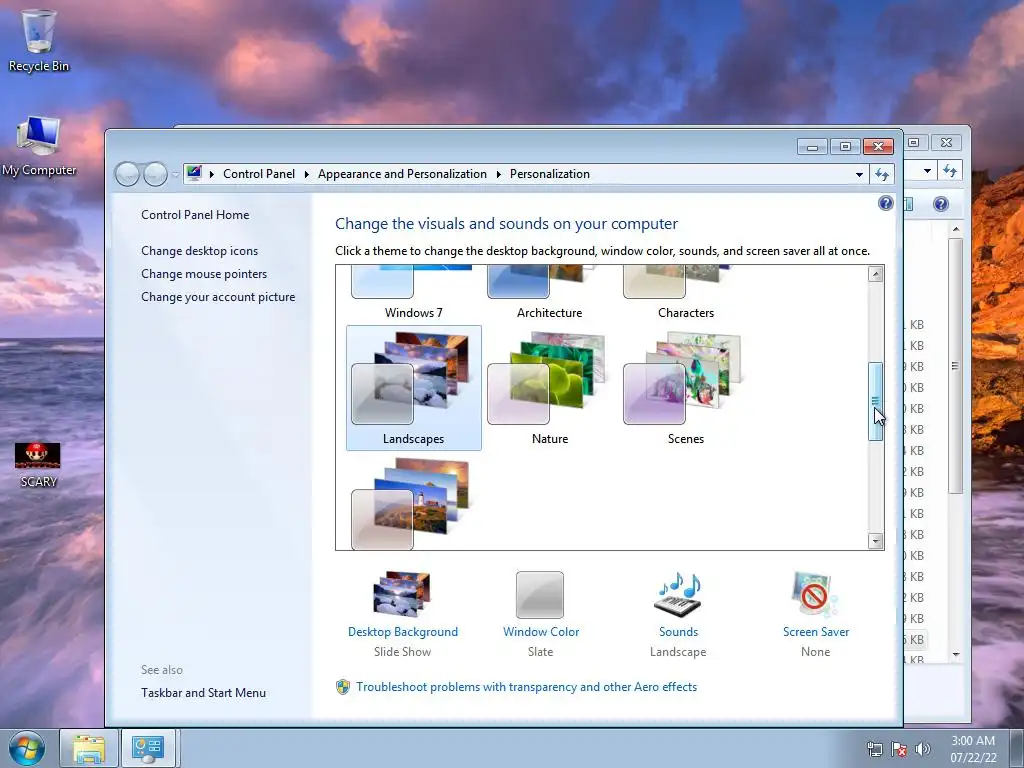Open Change desktop icons link

click(199, 251)
